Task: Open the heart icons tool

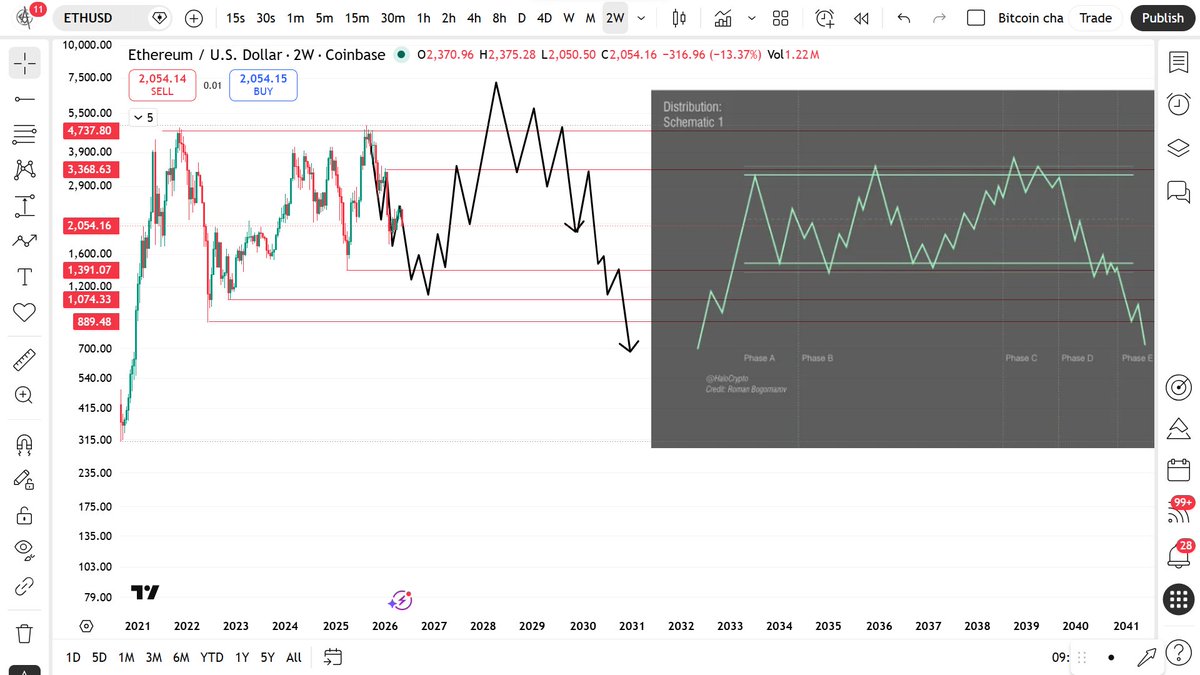Action: [x=25, y=312]
